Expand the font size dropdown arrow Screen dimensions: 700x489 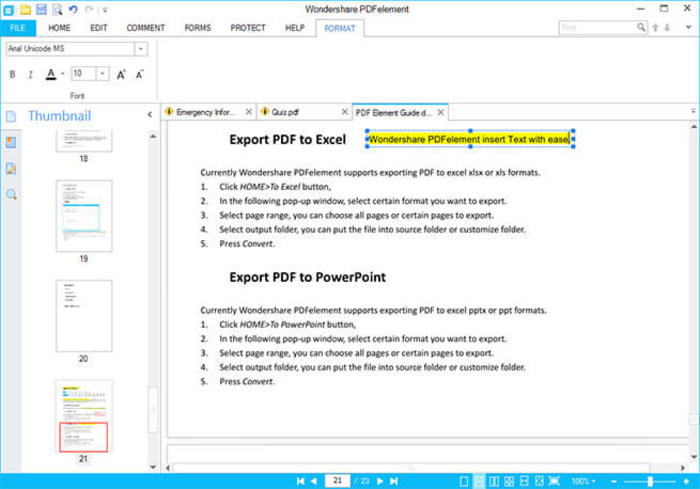[x=103, y=74]
